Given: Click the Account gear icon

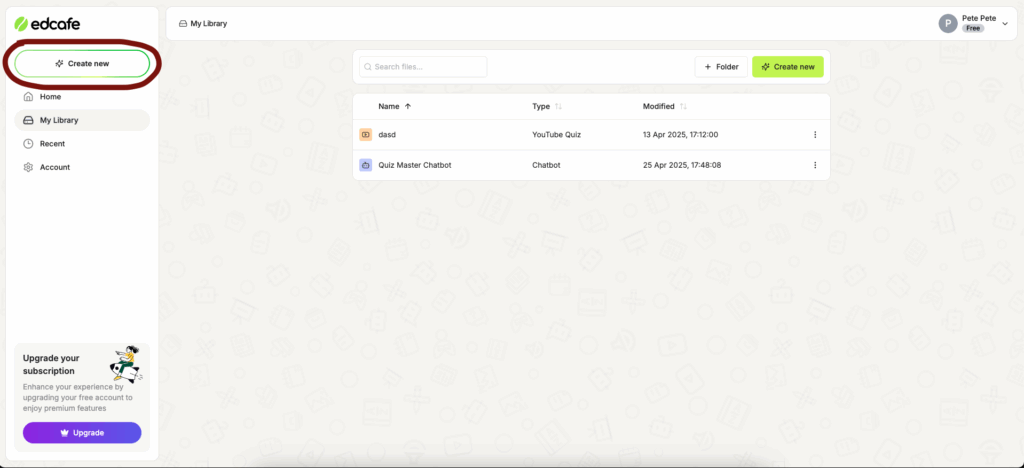Looking at the screenshot, I should [28, 167].
